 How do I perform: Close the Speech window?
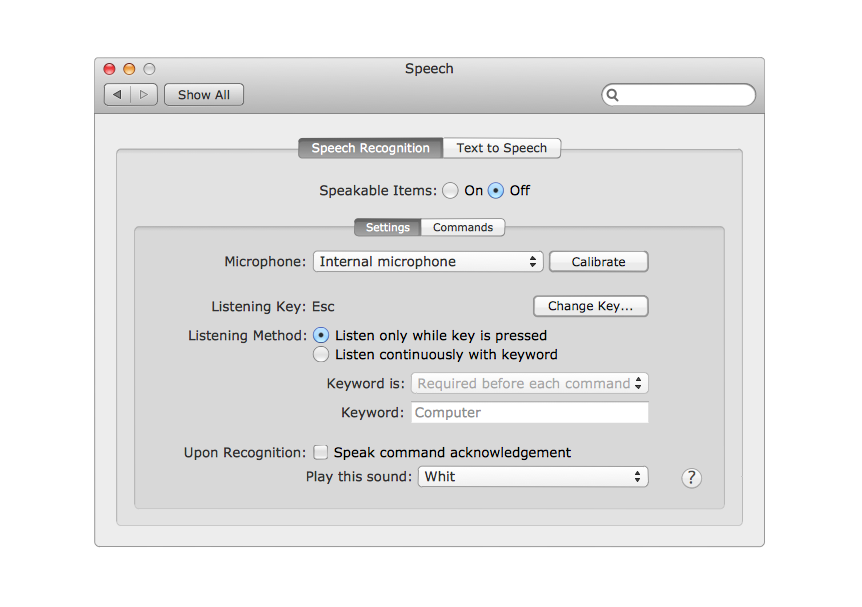110,69
